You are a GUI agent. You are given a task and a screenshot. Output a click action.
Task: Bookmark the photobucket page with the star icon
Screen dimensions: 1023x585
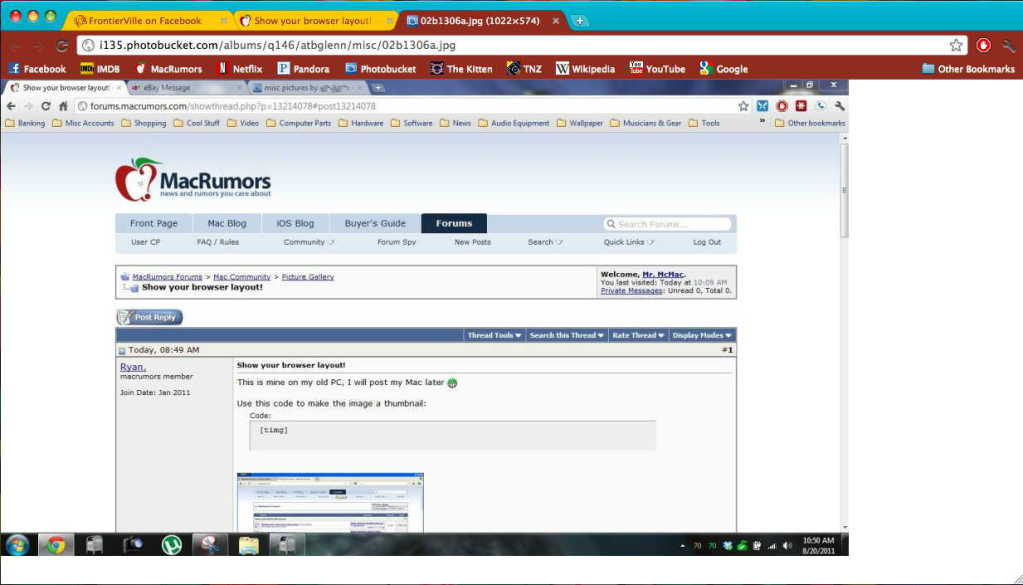coord(956,45)
